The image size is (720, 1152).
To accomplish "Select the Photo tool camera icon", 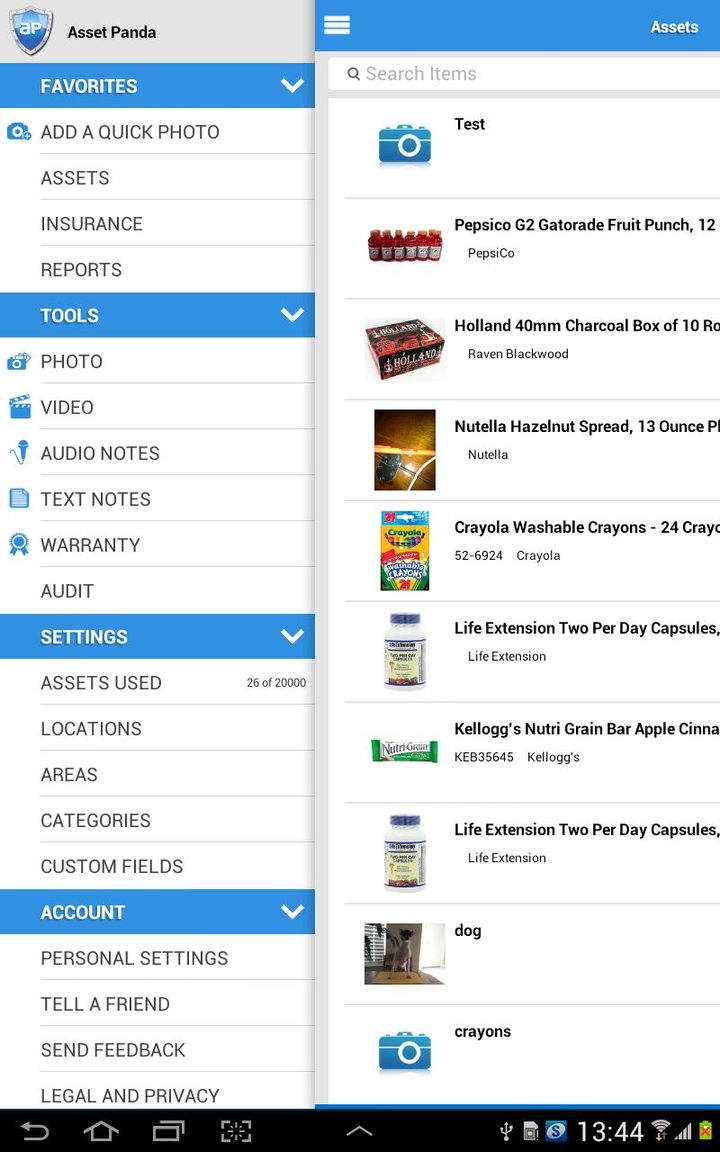I will [19, 361].
